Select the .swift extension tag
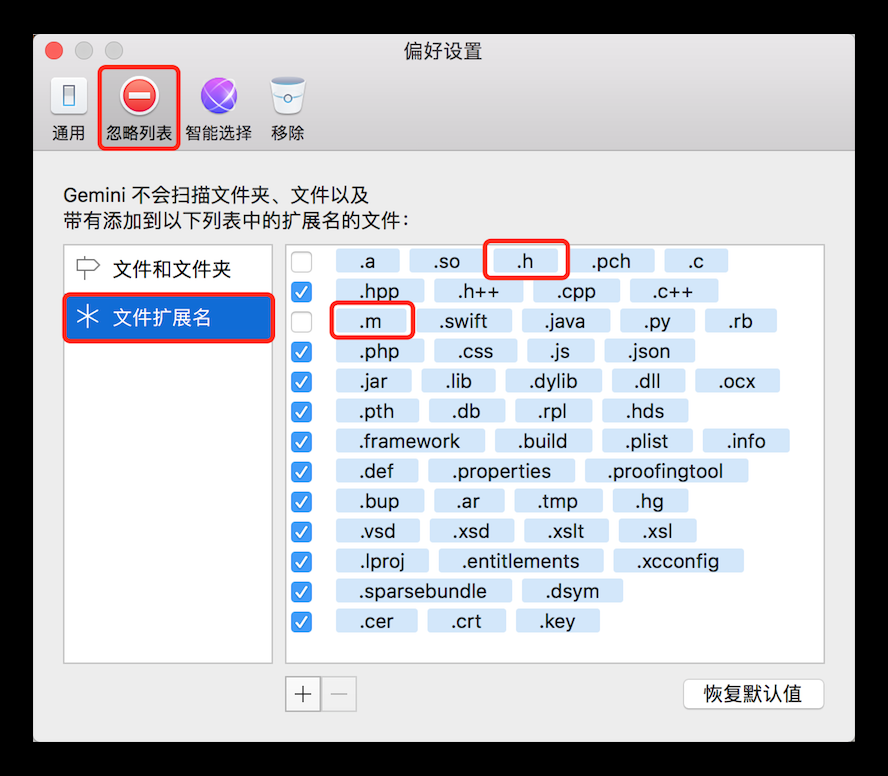Screen dimensions: 888x776 pyautogui.click(x=466, y=321)
